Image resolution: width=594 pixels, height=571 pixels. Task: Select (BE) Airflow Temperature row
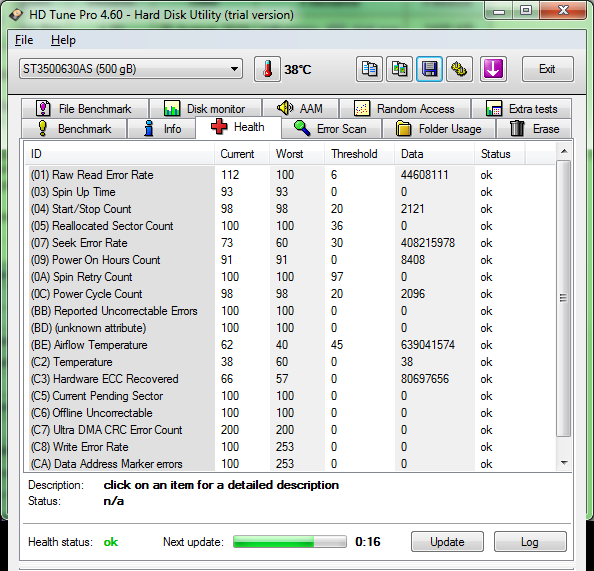coord(290,345)
